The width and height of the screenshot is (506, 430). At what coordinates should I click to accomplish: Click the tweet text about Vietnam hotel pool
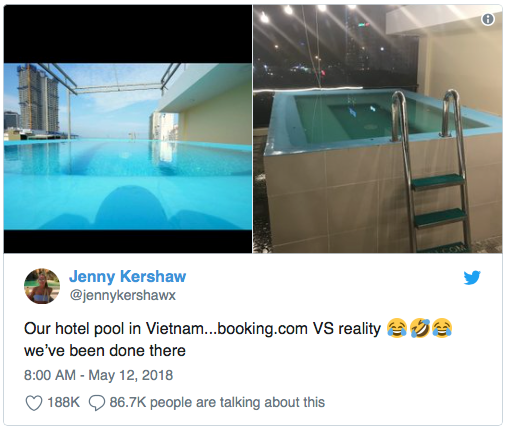pyautogui.click(x=238, y=339)
